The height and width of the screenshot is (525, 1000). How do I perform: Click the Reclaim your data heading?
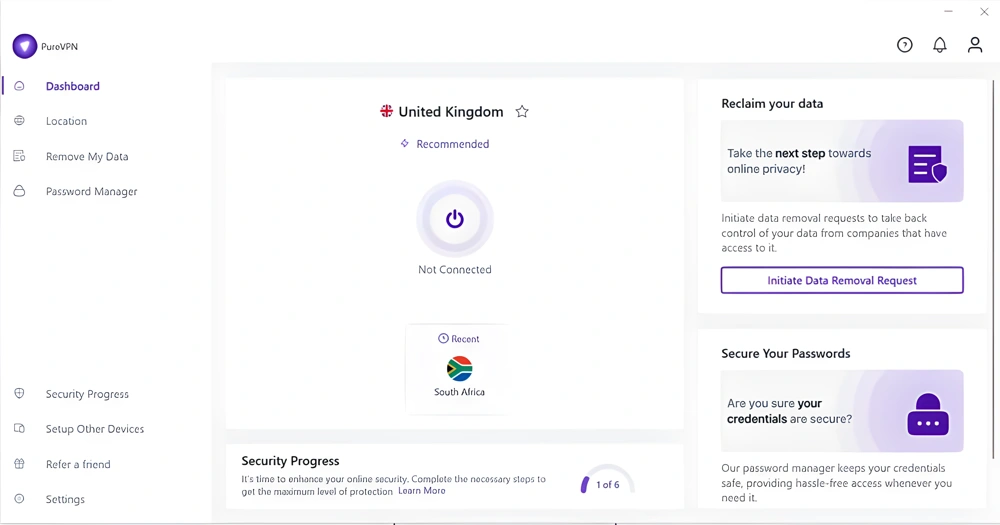(772, 103)
